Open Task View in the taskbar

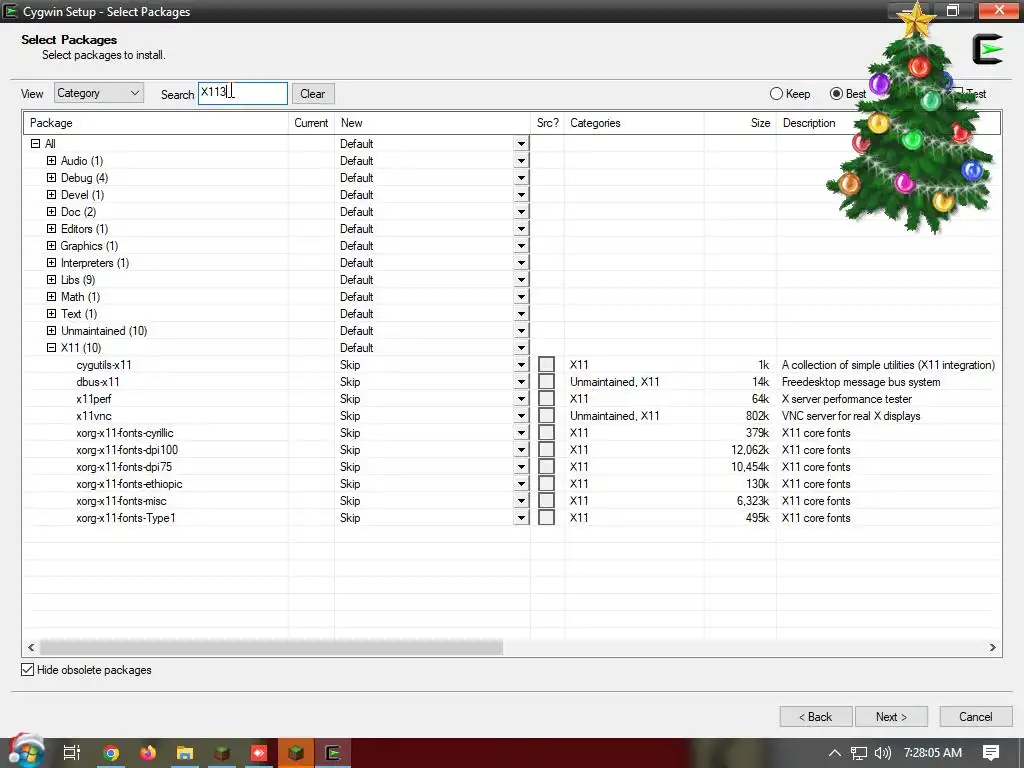[72, 753]
